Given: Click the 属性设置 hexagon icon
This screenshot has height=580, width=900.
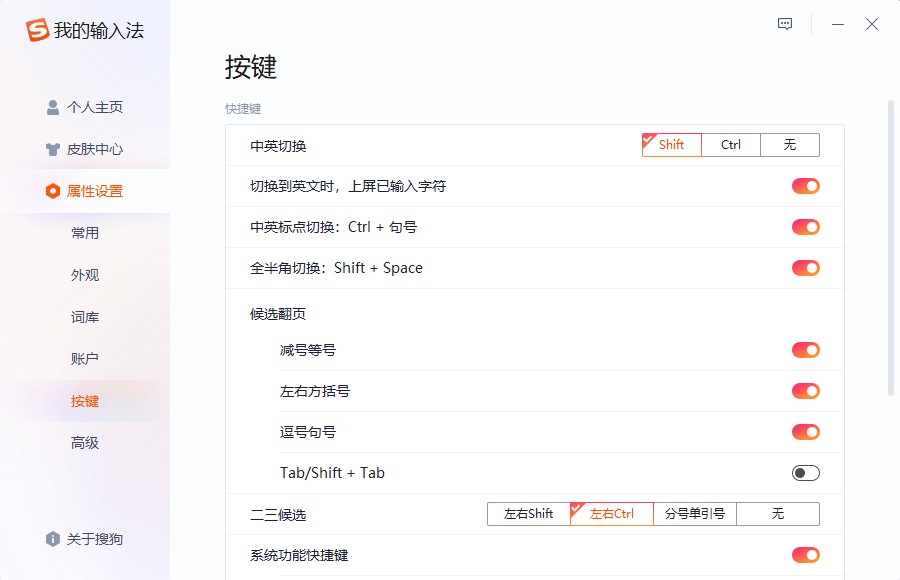Looking at the screenshot, I should point(53,191).
